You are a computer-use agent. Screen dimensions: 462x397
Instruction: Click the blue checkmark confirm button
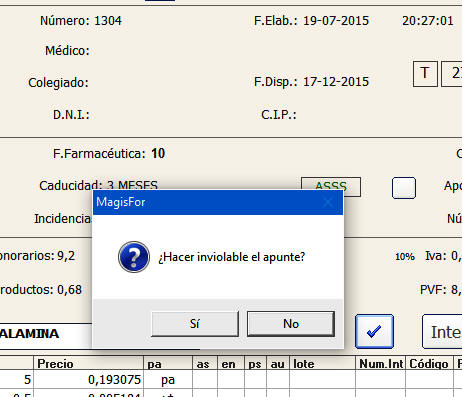[374, 331]
